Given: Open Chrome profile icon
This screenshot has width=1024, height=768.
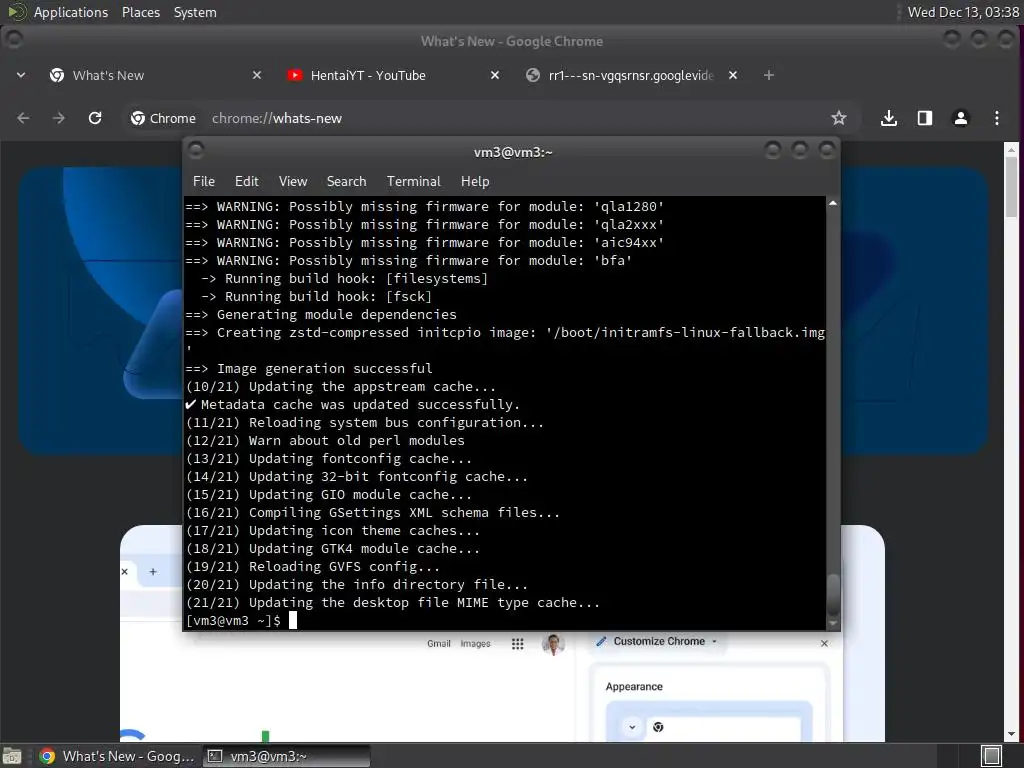Looking at the screenshot, I should (961, 118).
